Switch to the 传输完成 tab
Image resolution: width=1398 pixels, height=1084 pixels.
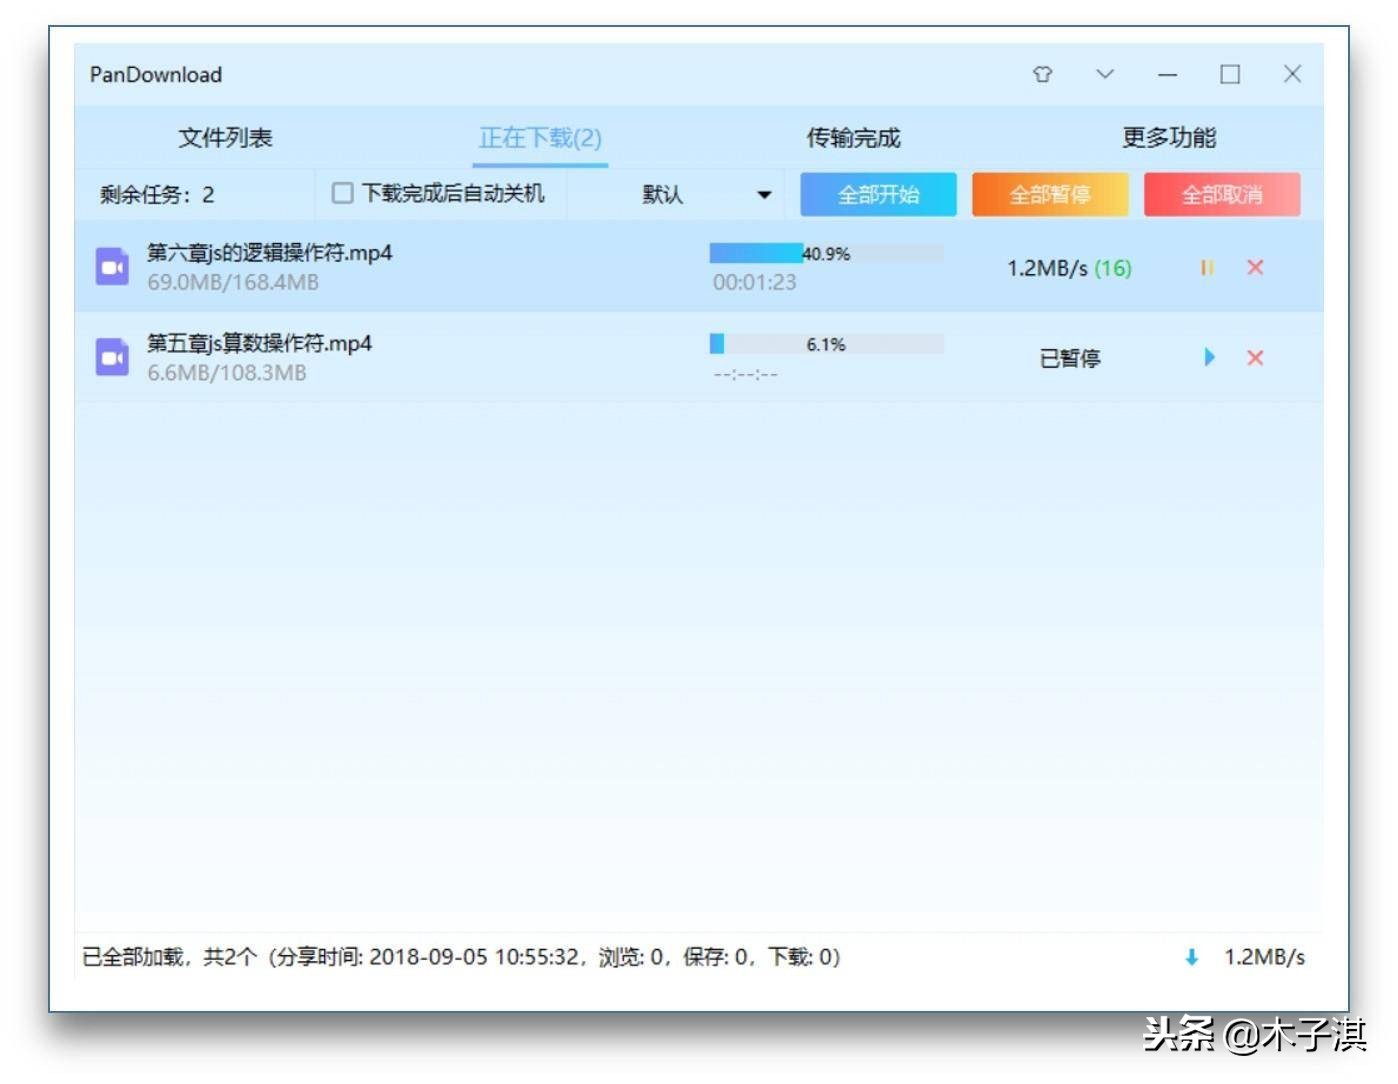click(x=853, y=138)
